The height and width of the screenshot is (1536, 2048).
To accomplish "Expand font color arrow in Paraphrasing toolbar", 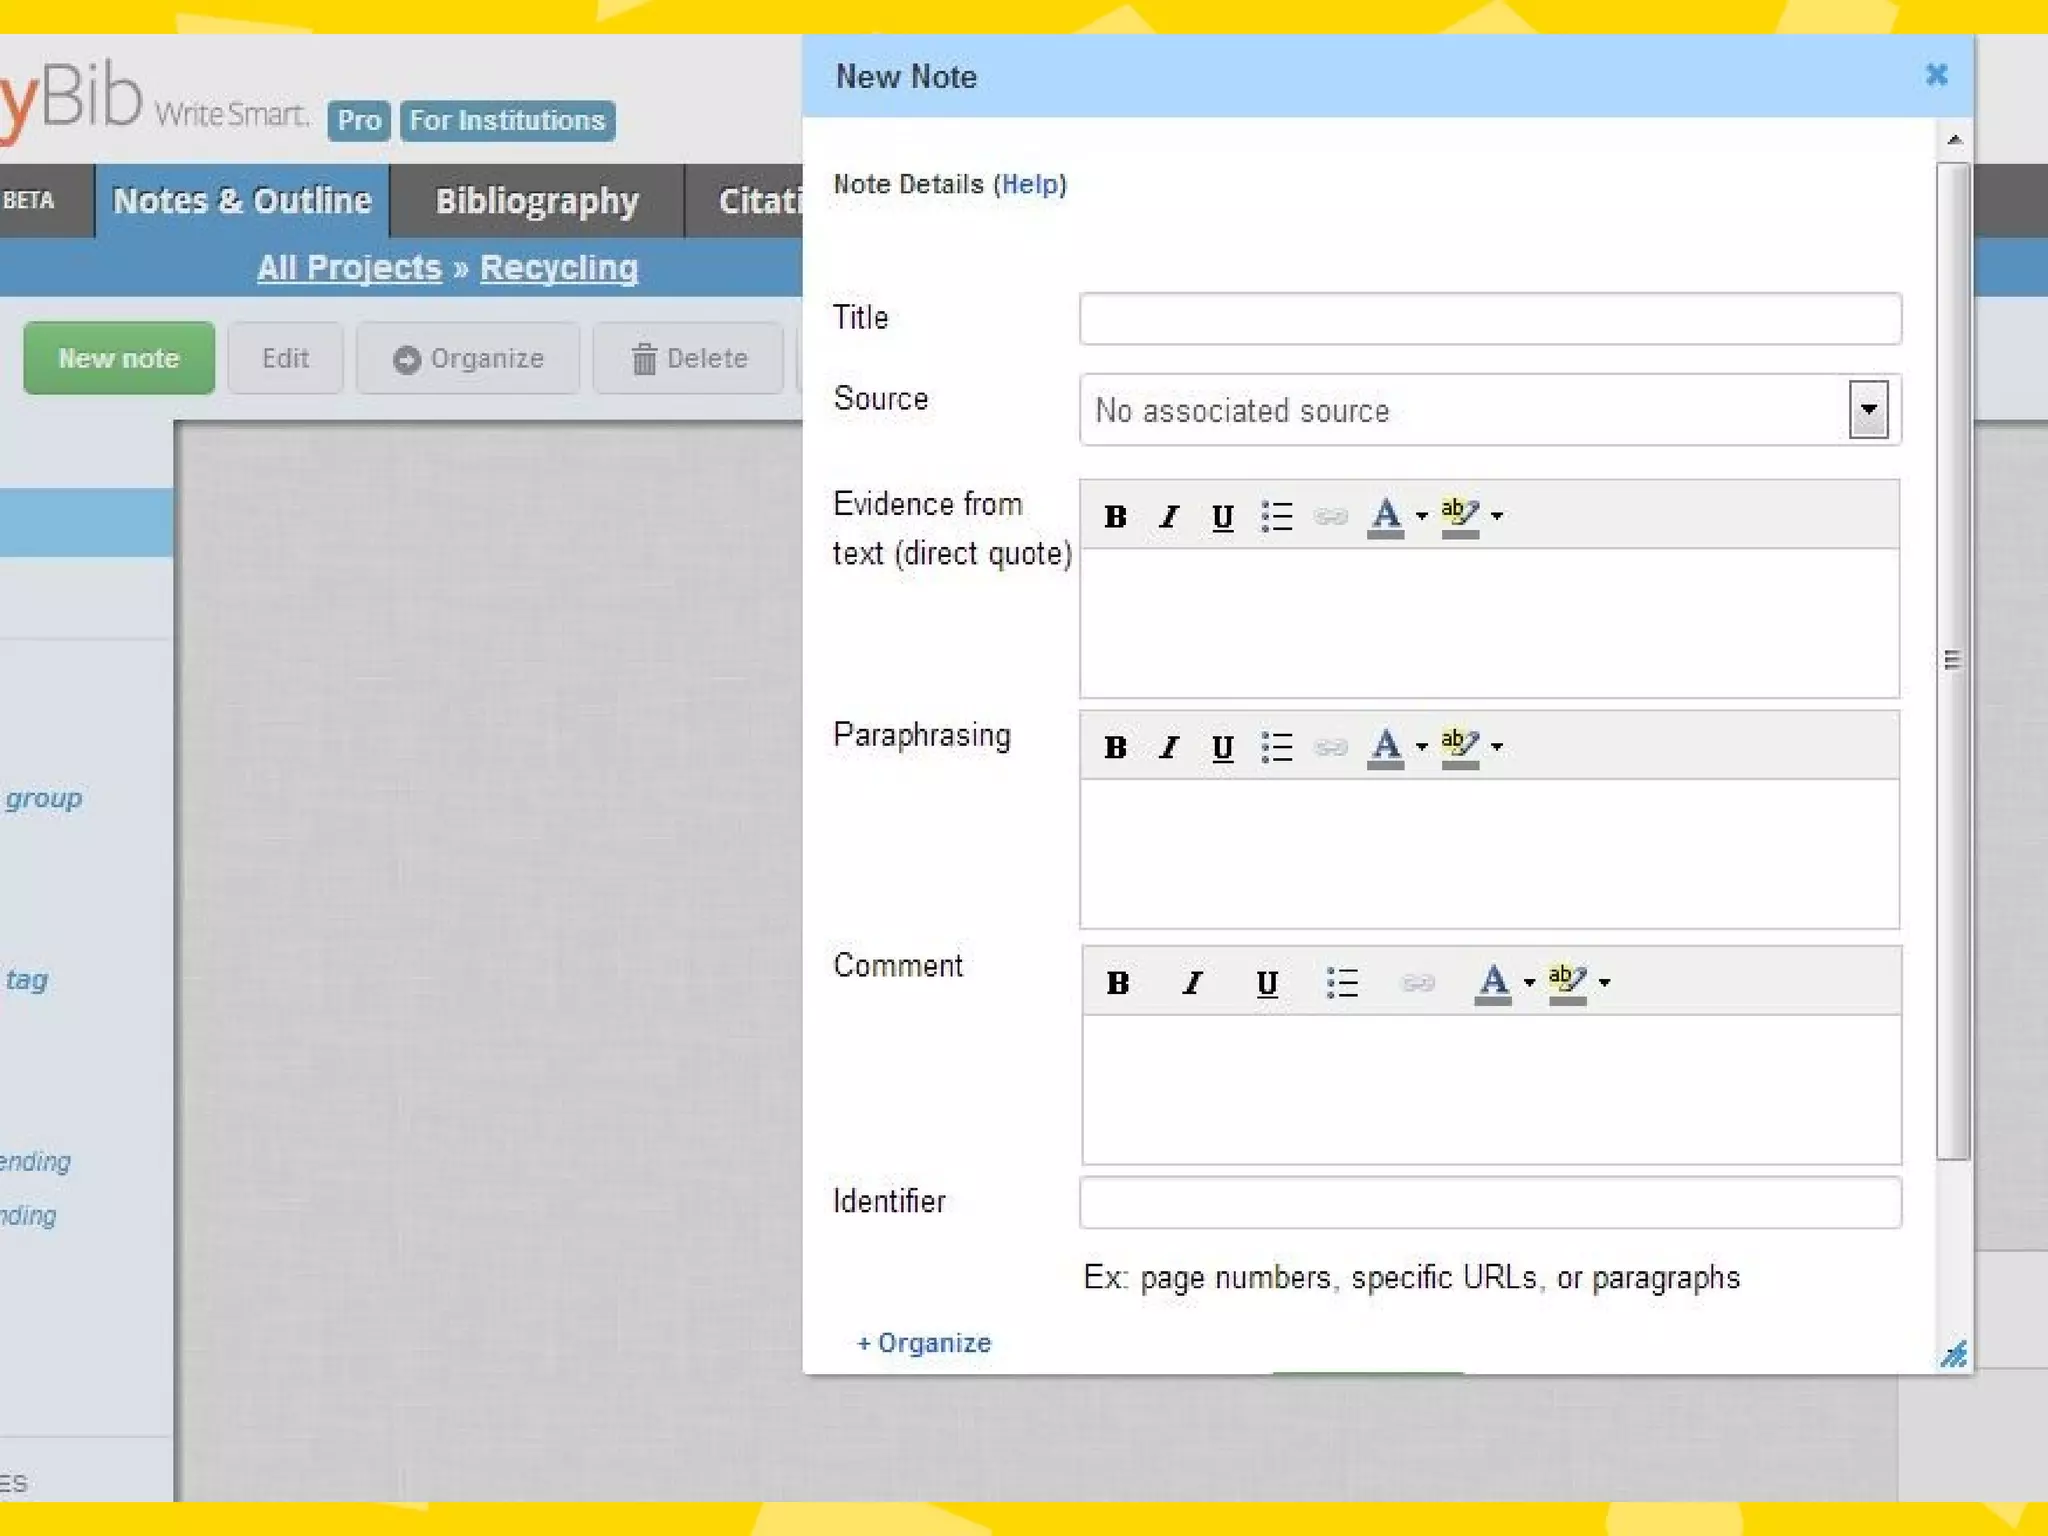I will coord(1421,747).
